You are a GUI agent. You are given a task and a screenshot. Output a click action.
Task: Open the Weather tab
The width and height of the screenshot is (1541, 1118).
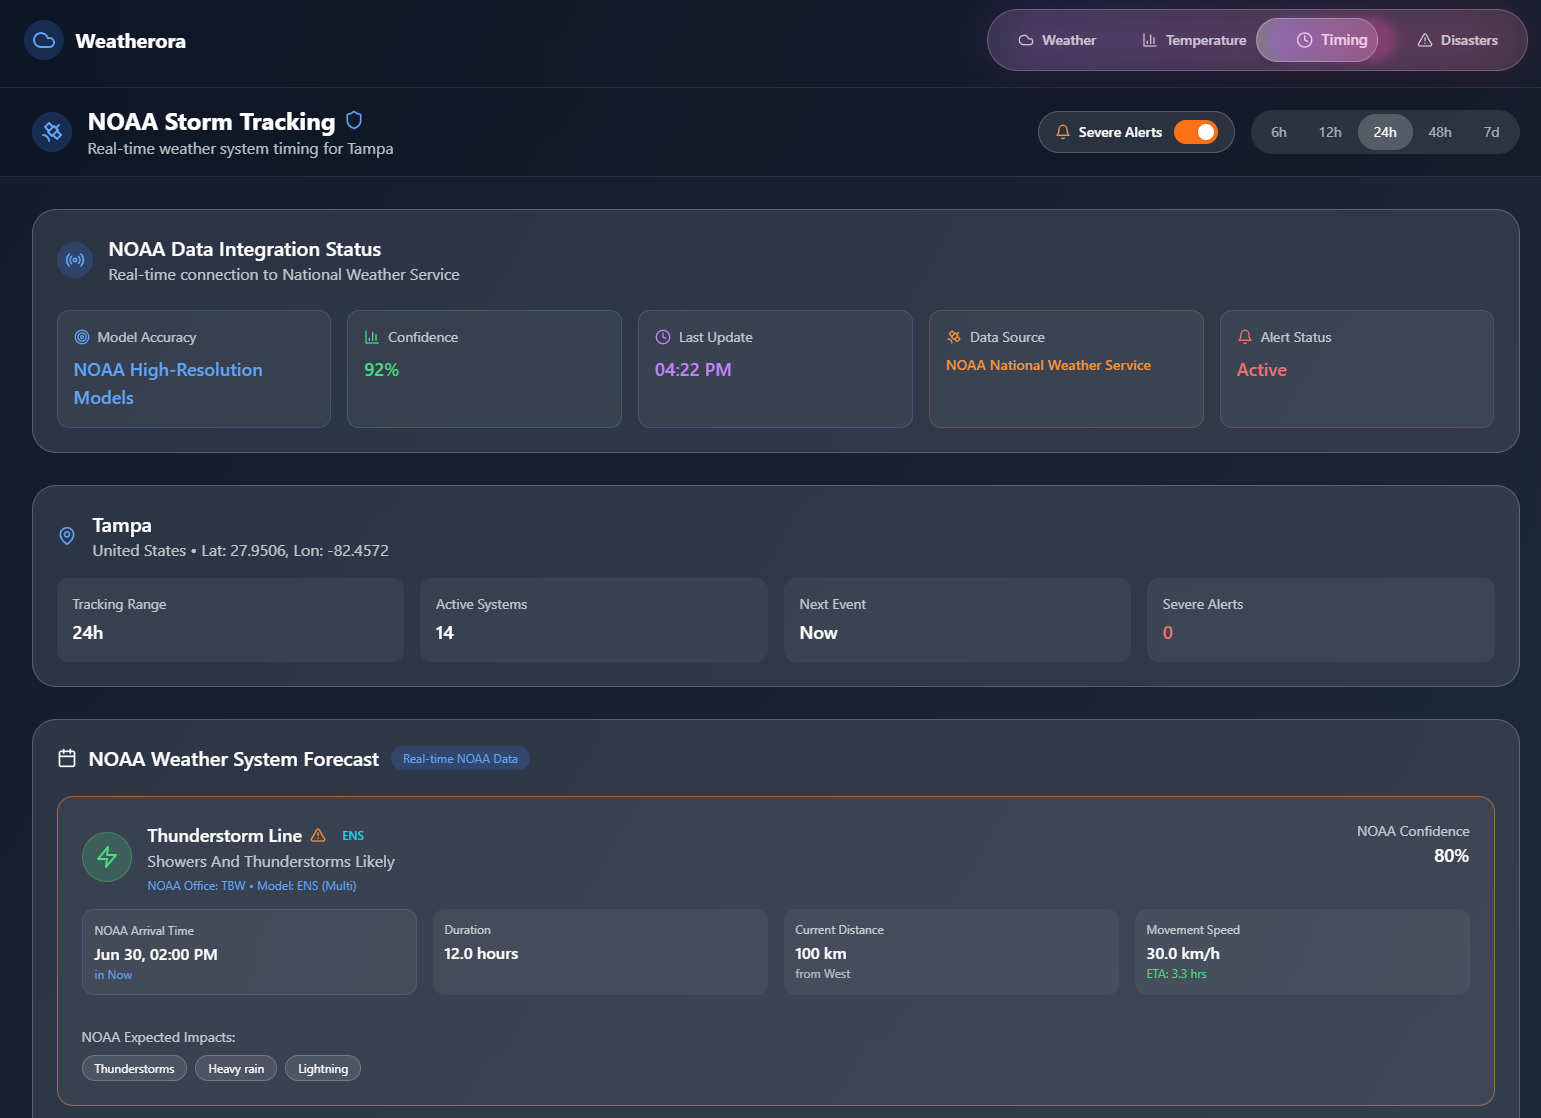[x=1057, y=40]
